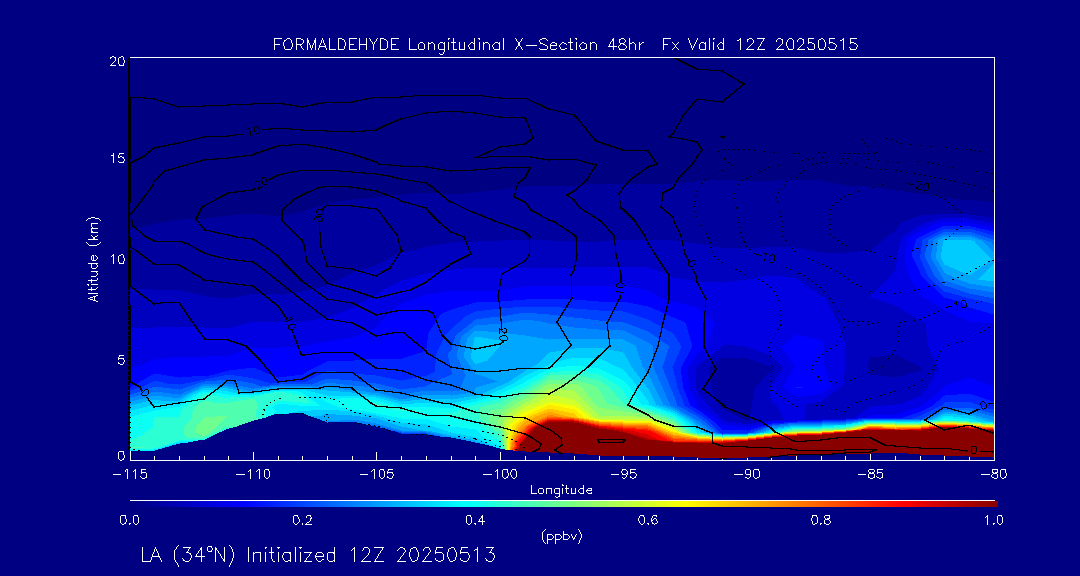The width and height of the screenshot is (1080, 576).
Task: Click longitude tick label -110
Action: [x=253, y=475]
